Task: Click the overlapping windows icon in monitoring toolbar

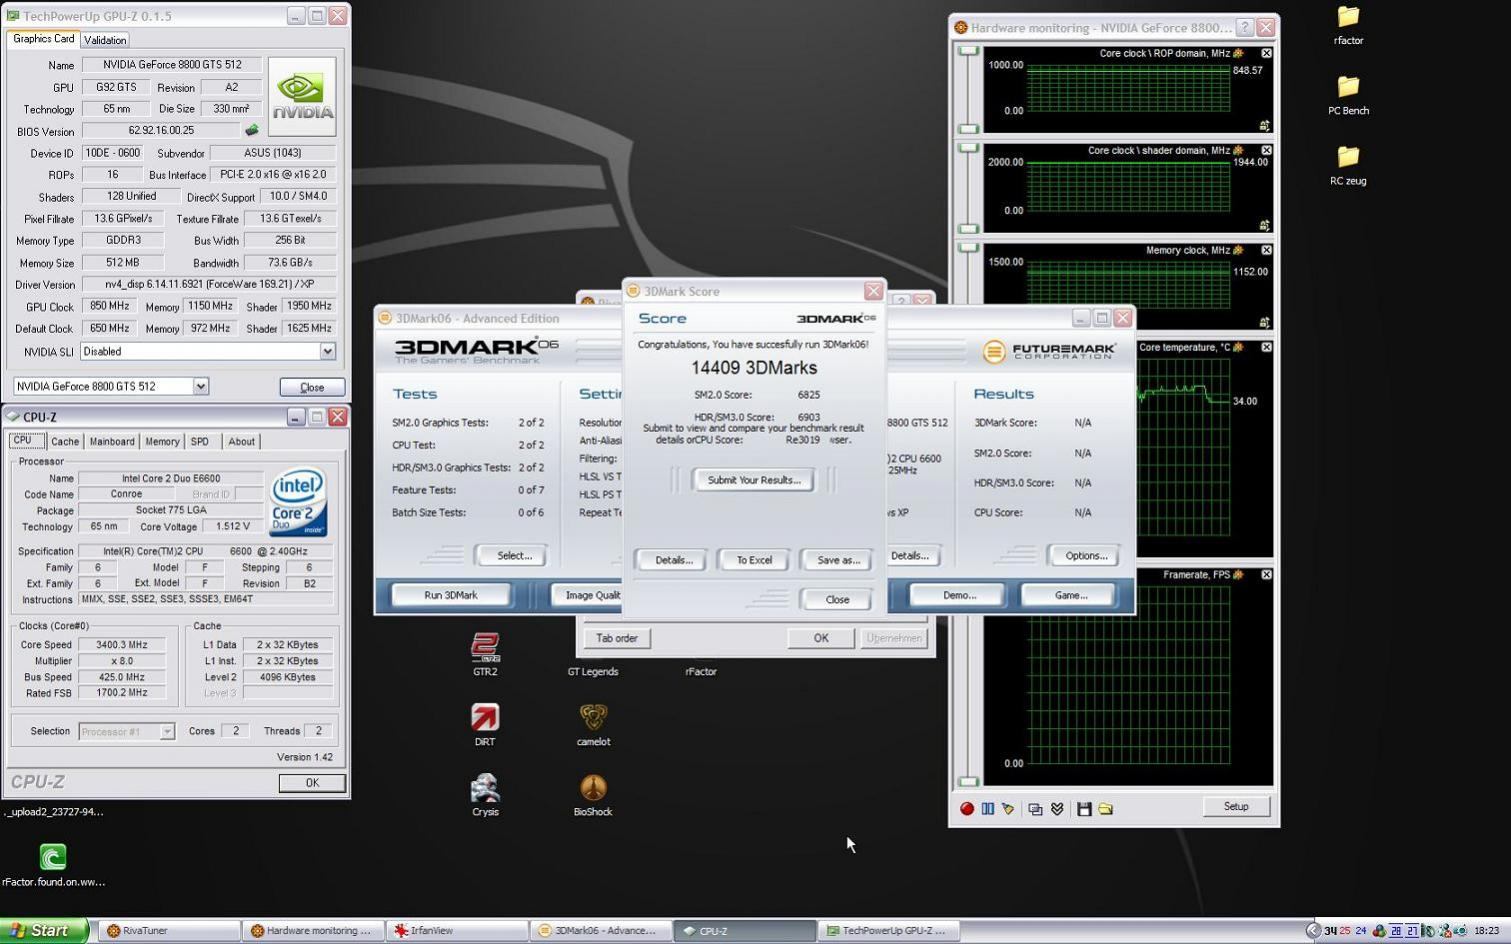Action: [1035, 809]
